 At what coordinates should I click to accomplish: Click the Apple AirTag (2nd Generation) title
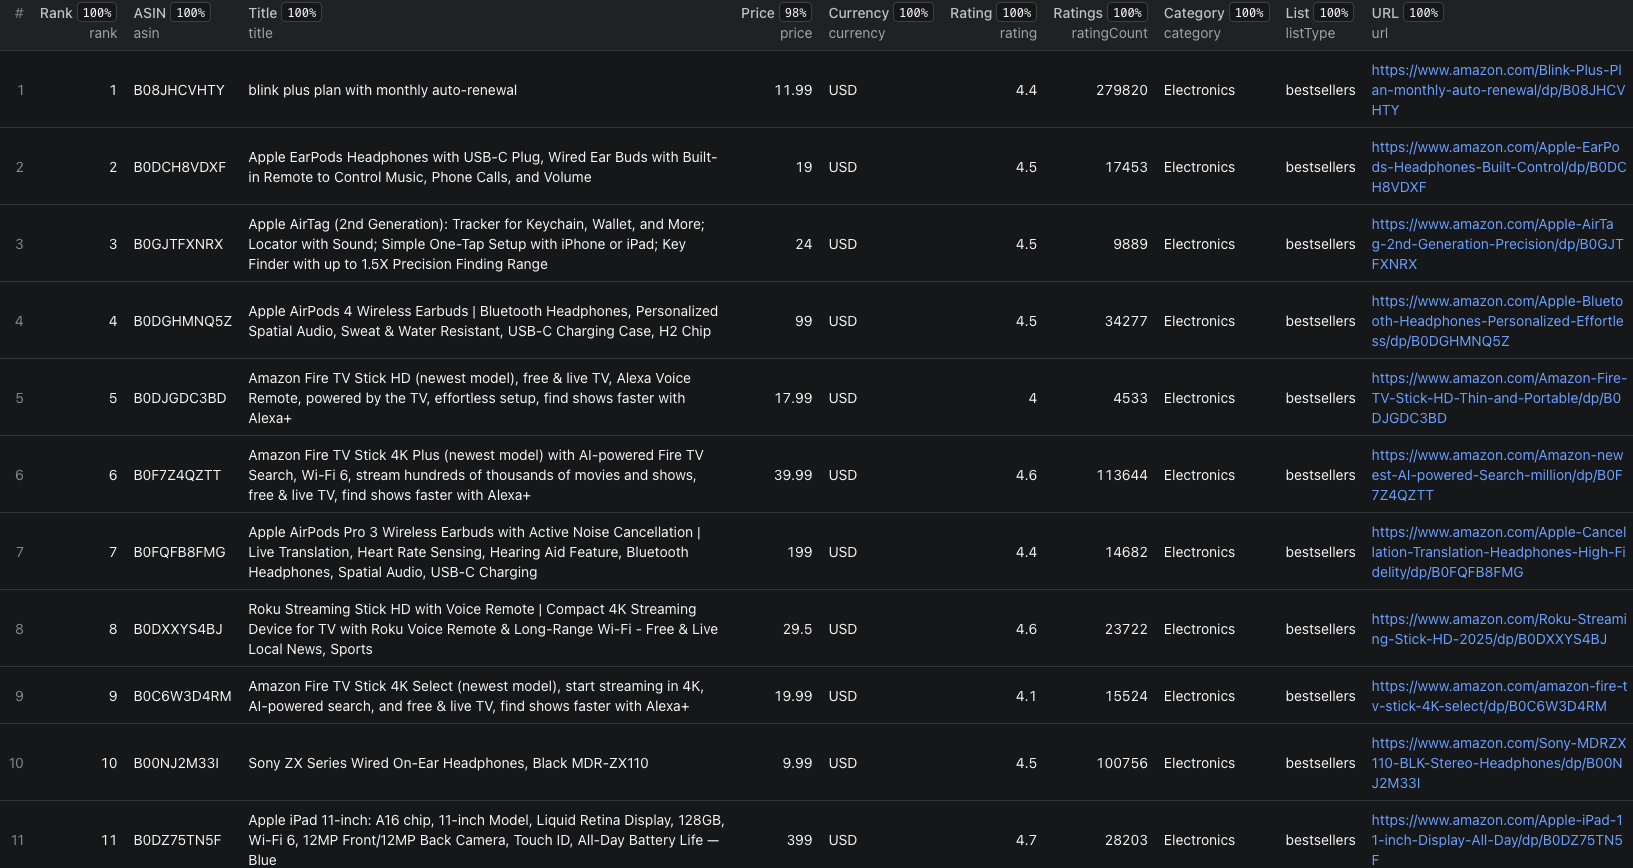477,244
